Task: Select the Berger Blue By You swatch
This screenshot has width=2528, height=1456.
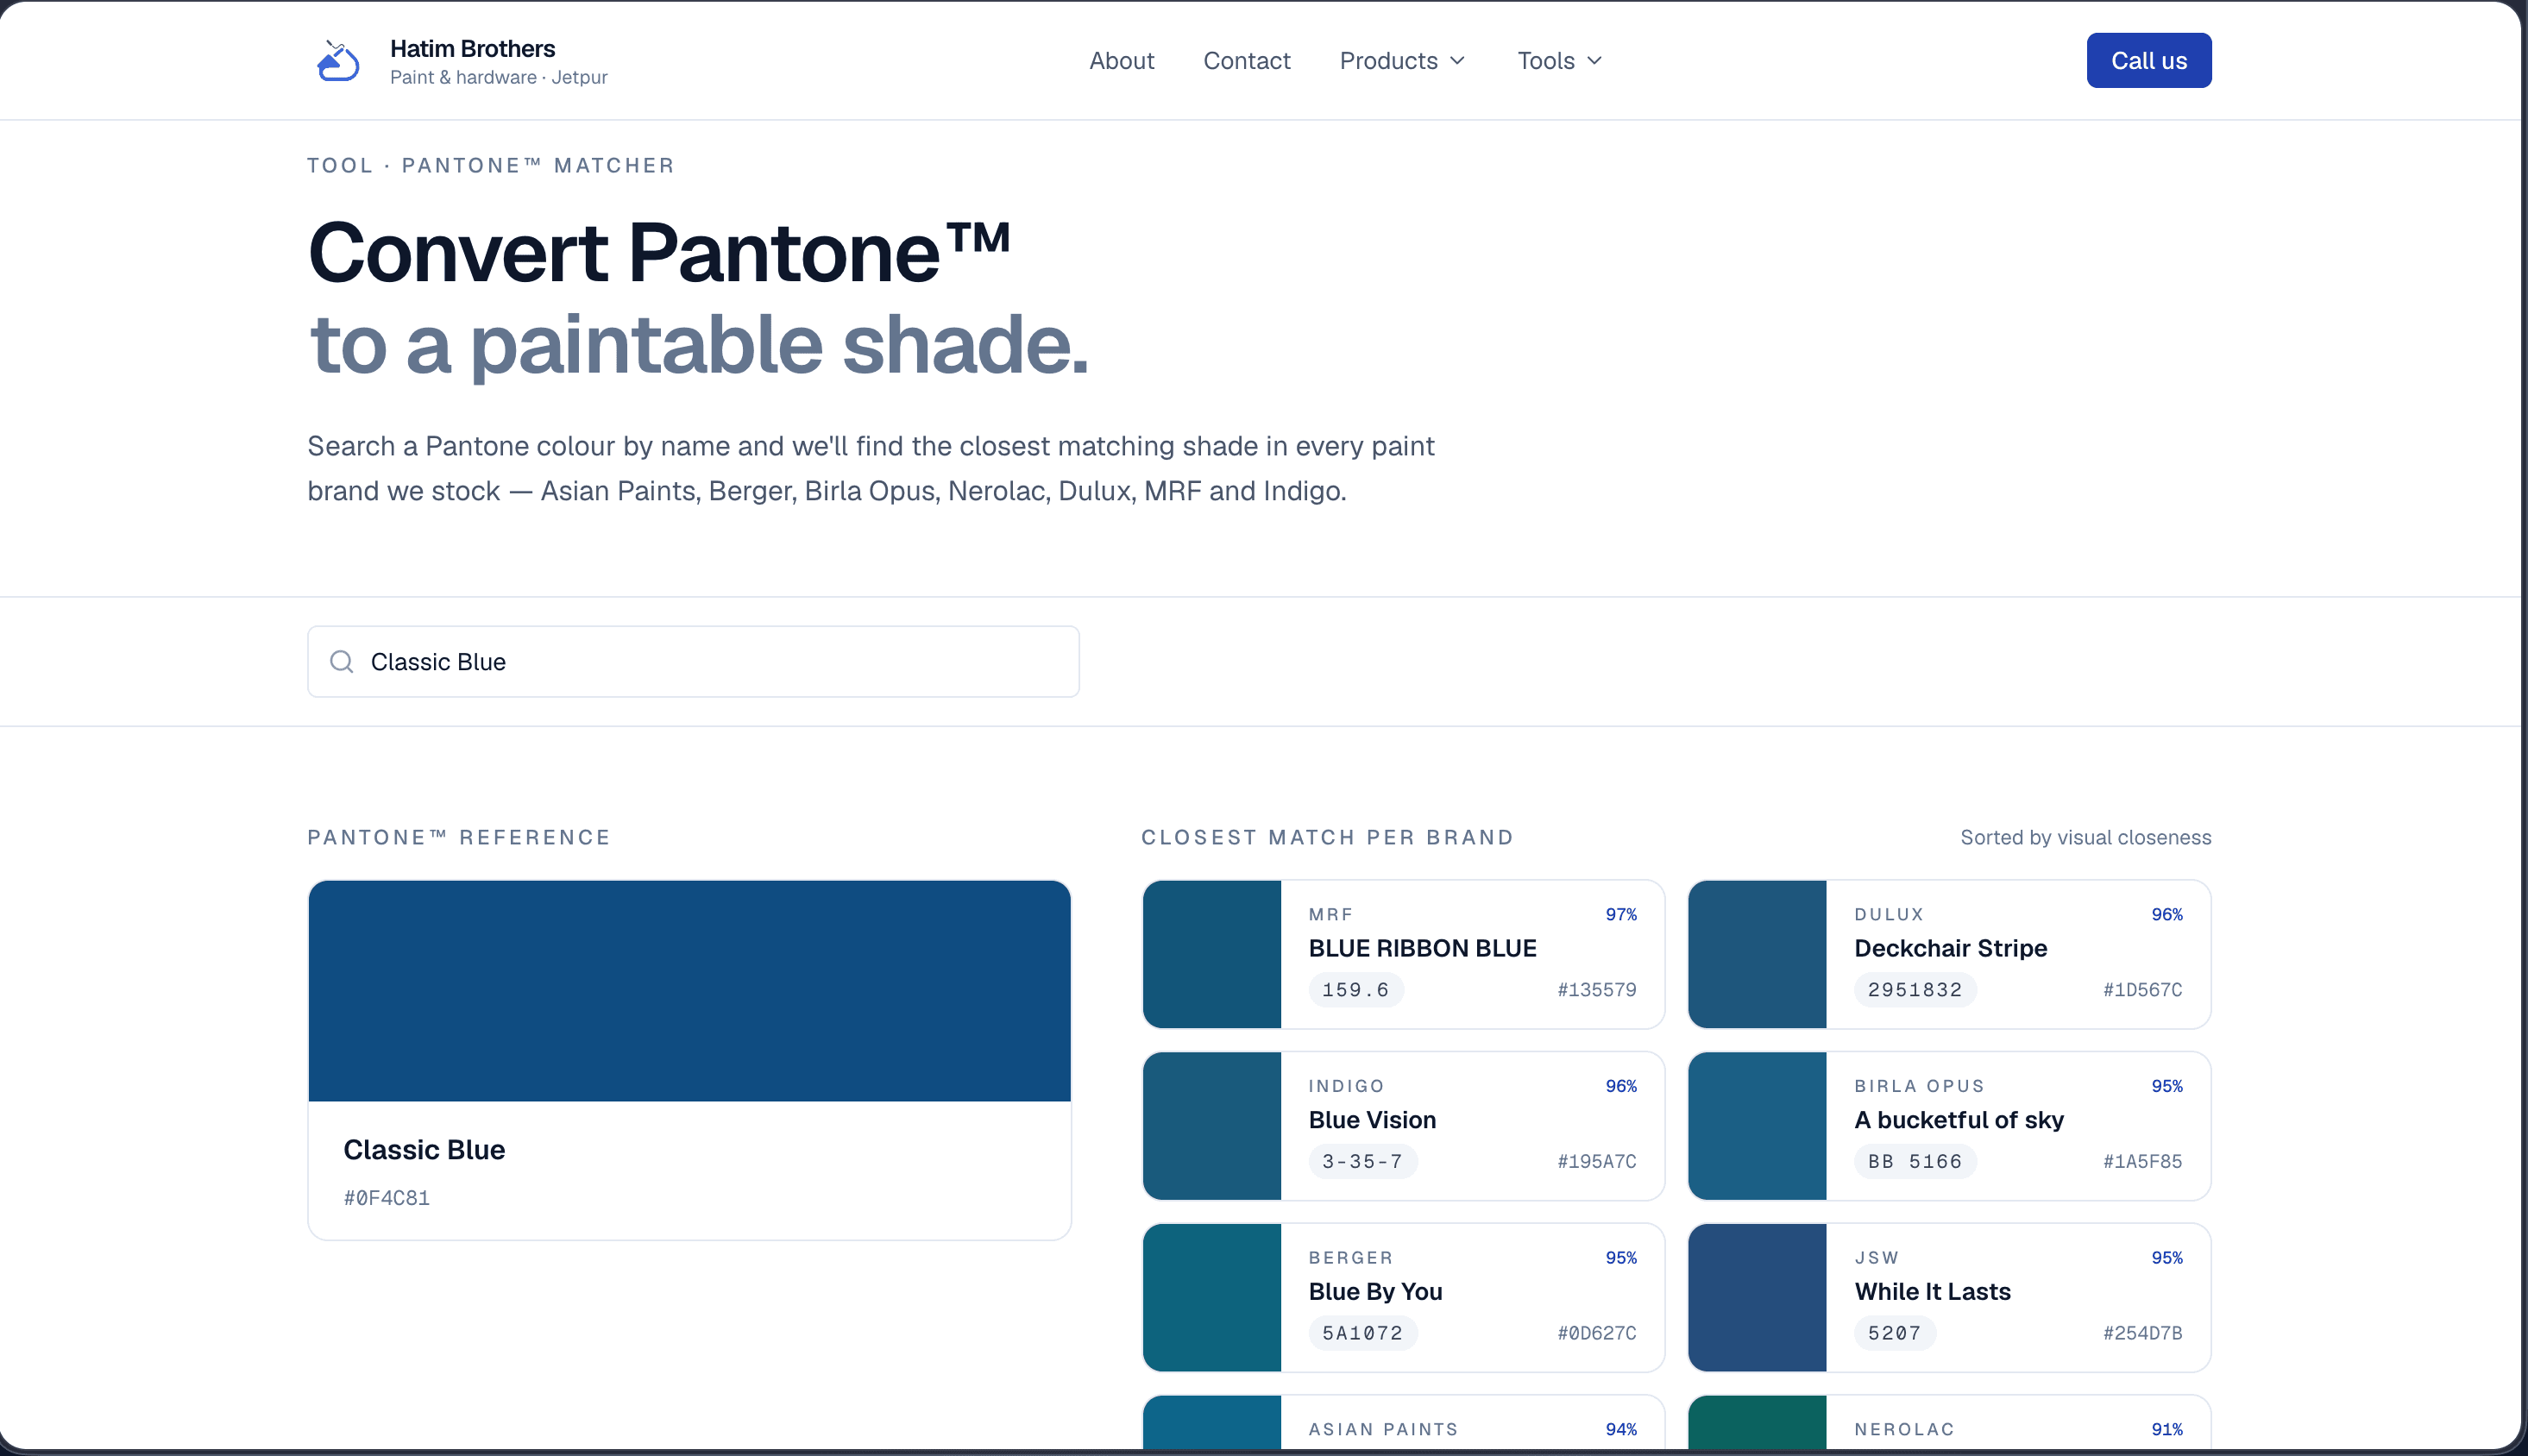Action: point(1212,1298)
